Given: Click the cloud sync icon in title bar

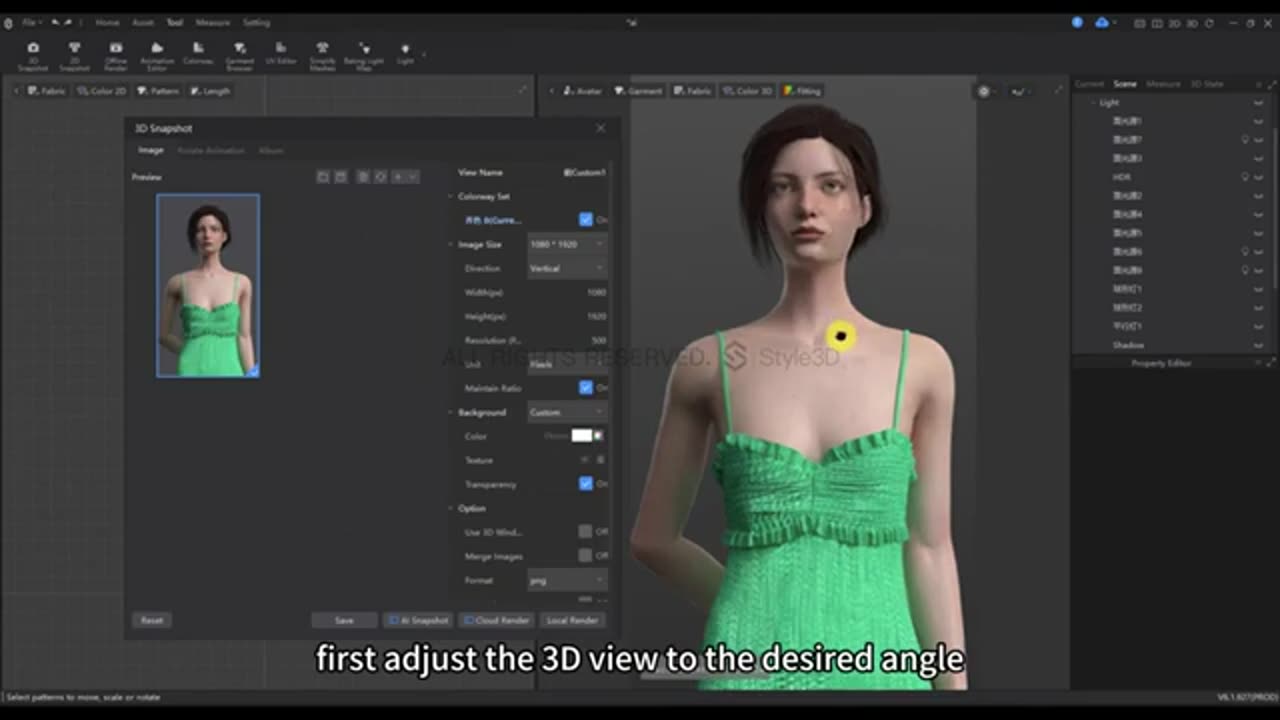Looking at the screenshot, I should pyautogui.click(x=1102, y=22).
